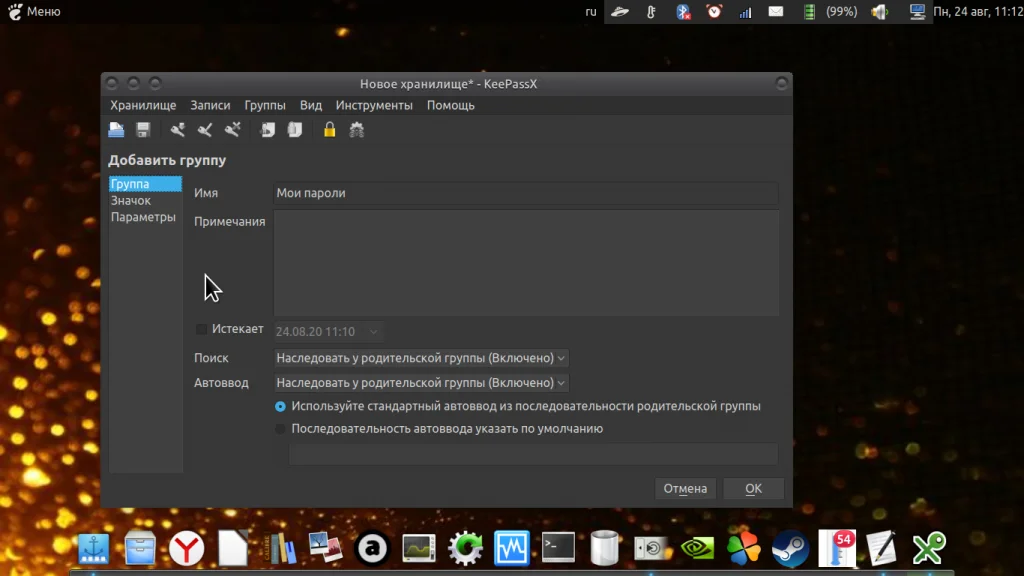Switch to the Значок section

(x=131, y=201)
